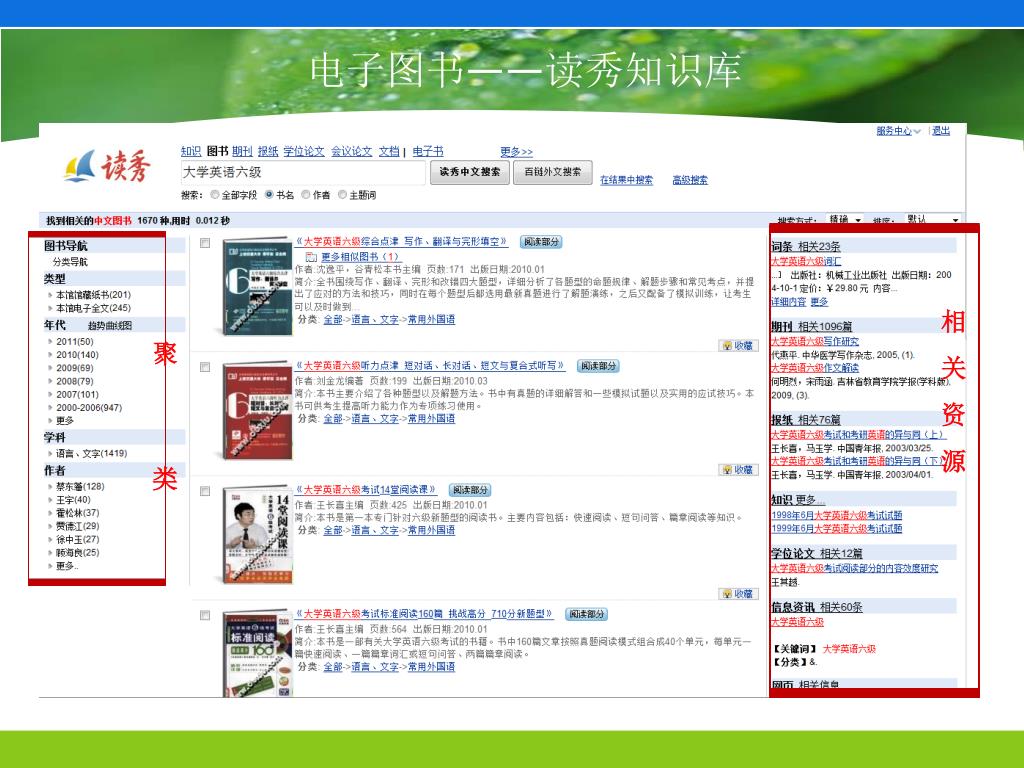Switch to the 电子书 search tab
This screenshot has width=1024, height=768.
pyautogui.click(x=428, y=151)
